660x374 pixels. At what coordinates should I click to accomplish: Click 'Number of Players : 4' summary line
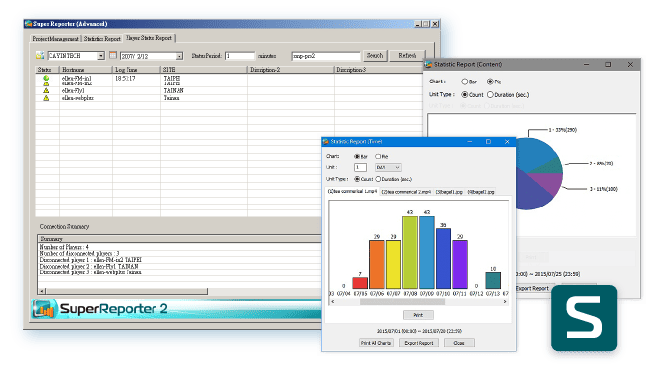[64, 247]
